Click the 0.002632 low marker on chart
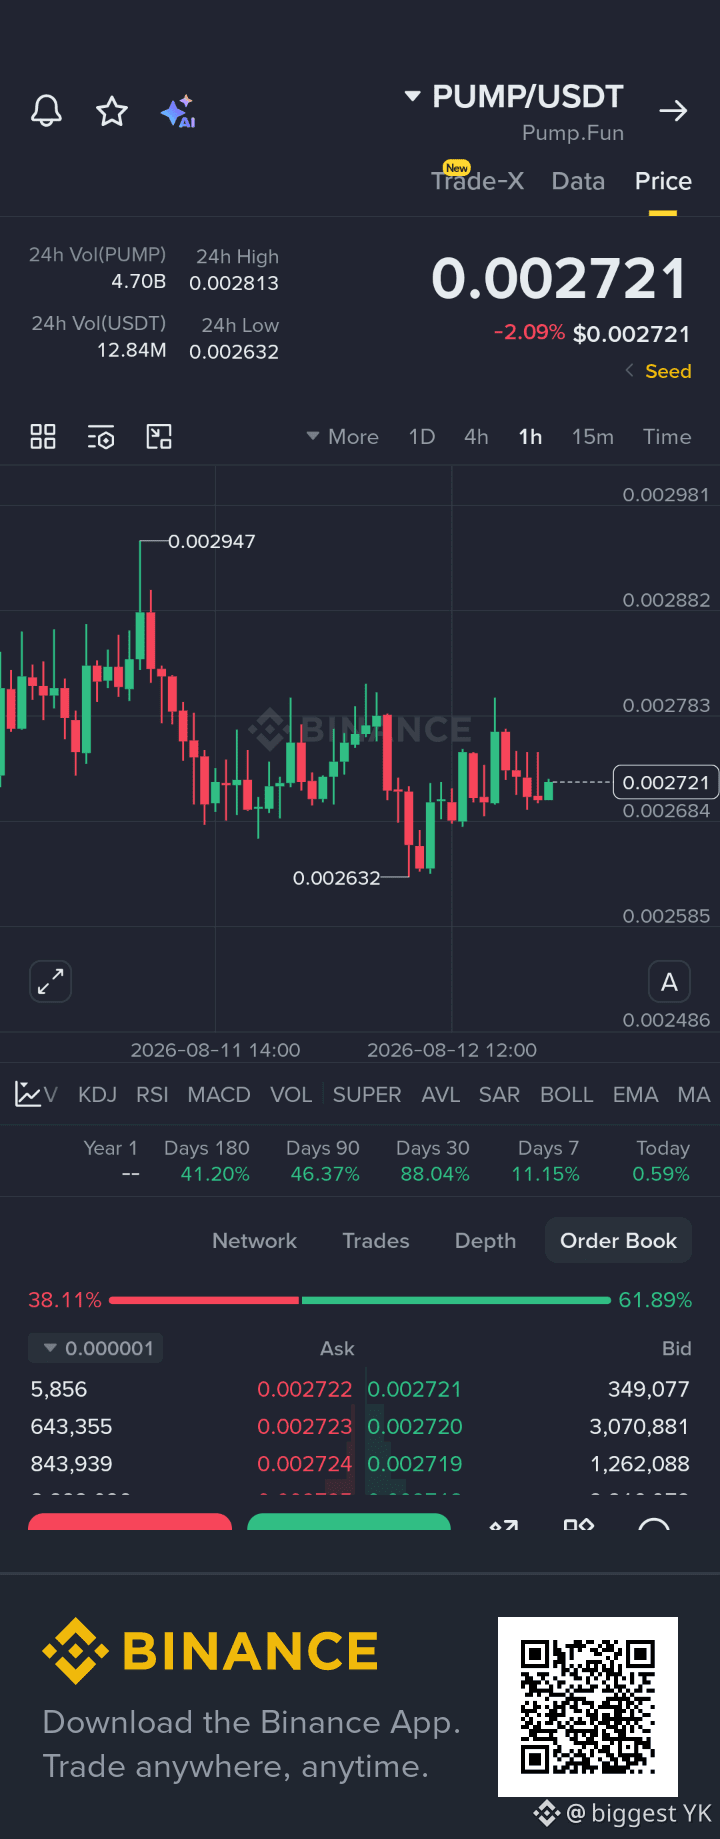 [x=336, y=878]
